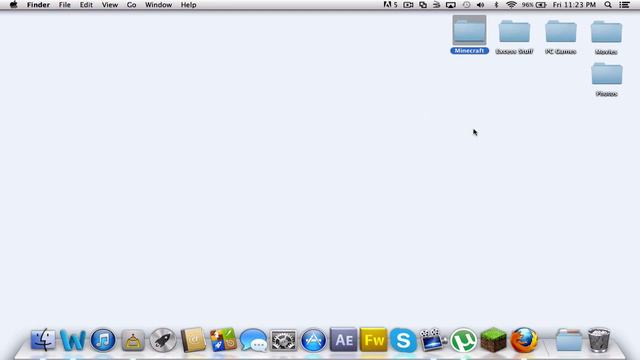
Task: Open the Finder menu
Action: 38,5
